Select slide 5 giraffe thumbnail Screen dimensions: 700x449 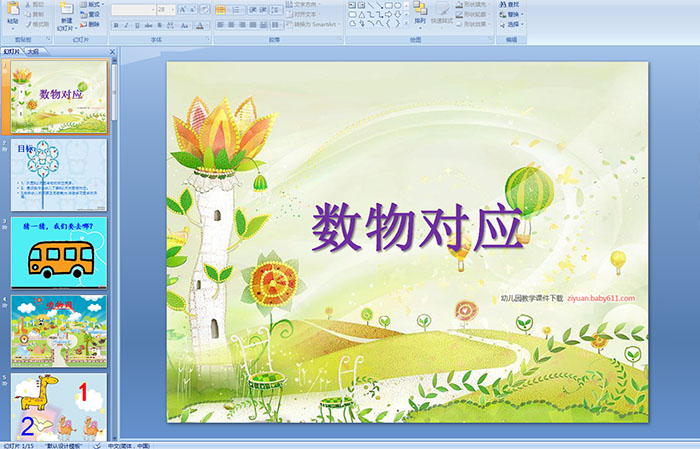(x=59, y=407)
